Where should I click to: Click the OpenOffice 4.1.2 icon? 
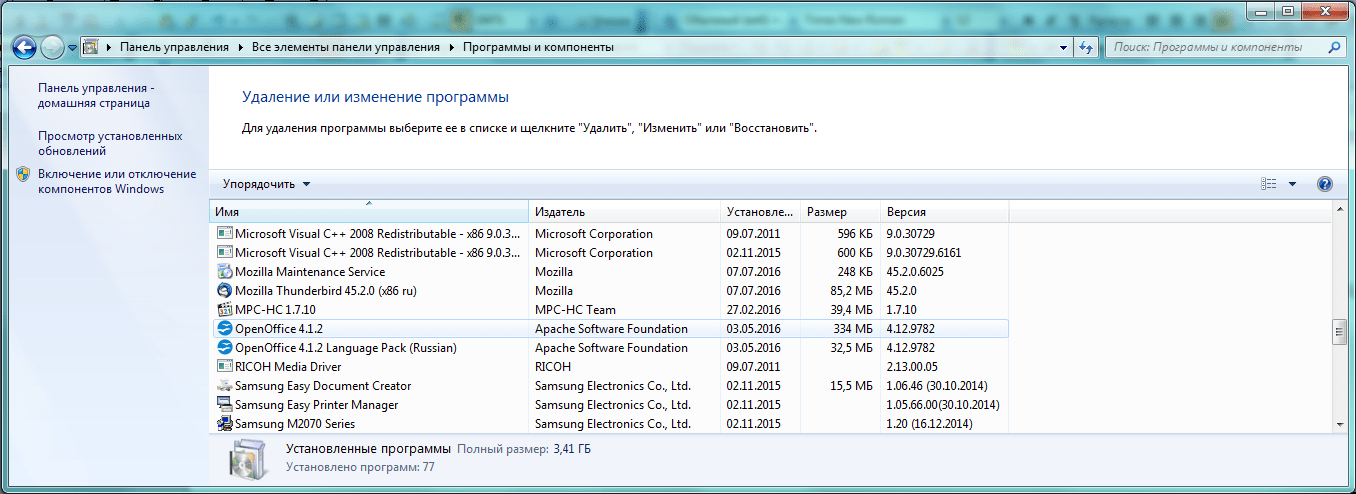tap(225, 329)
